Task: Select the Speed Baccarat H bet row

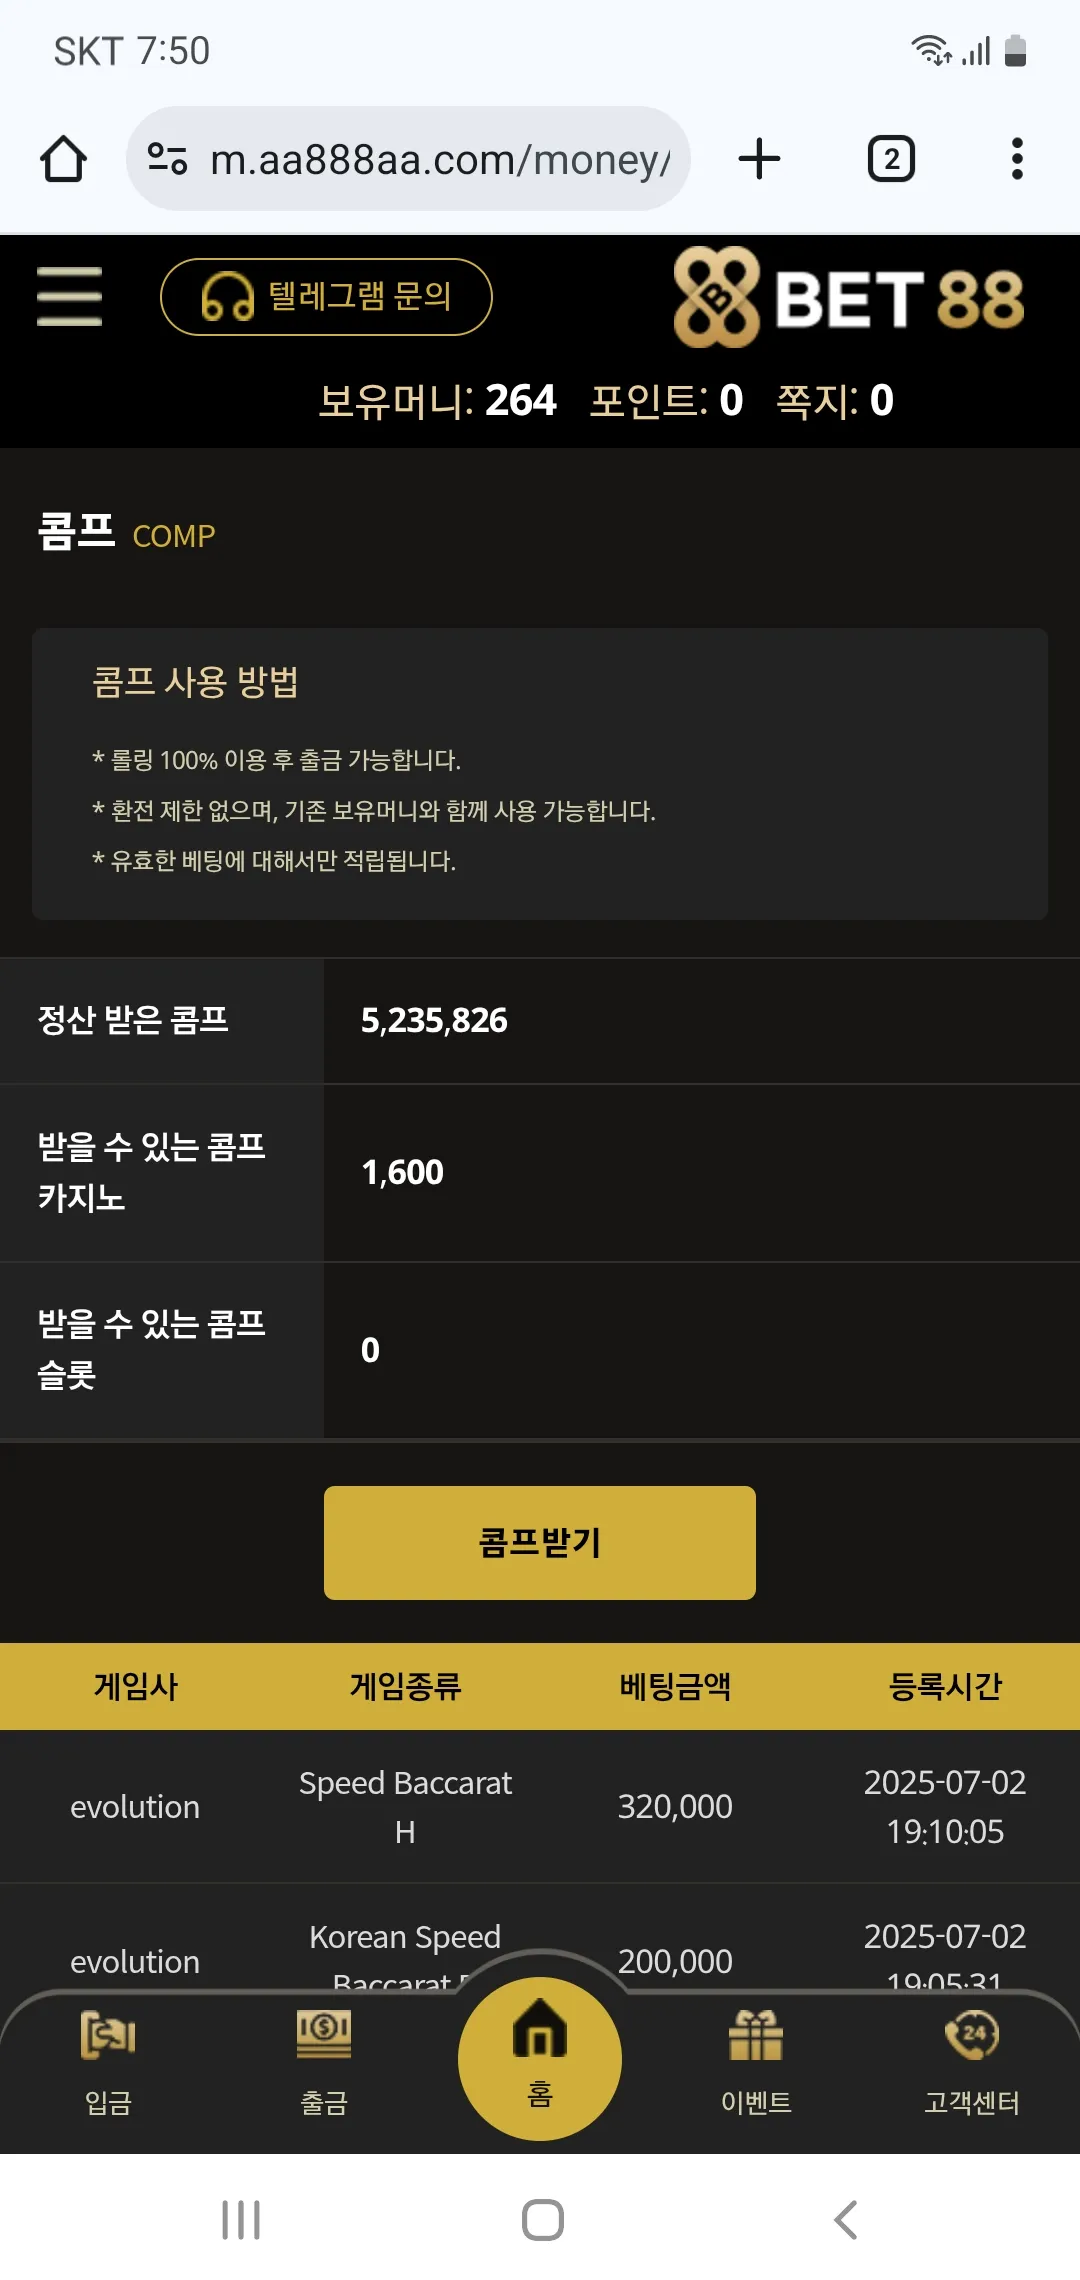Action: point(540,1807)
